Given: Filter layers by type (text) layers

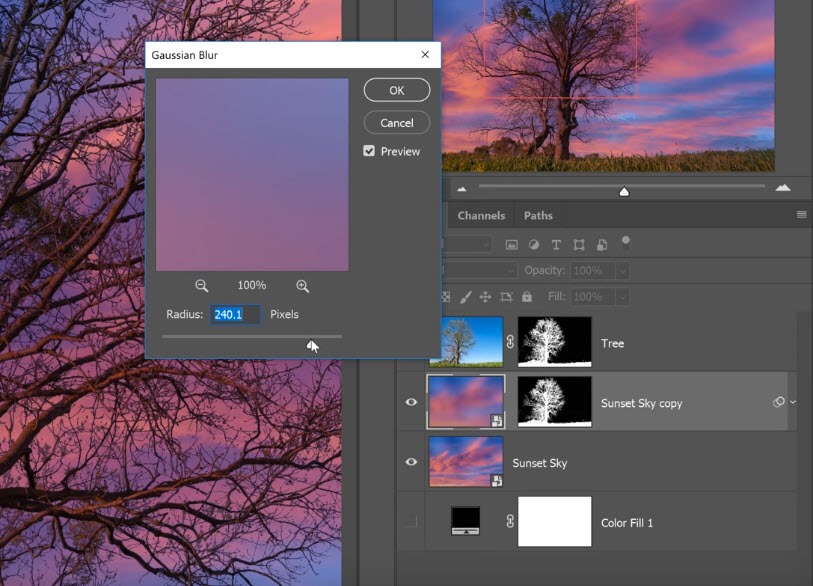Looking at the screenshot, I should (x=556, y=244).
